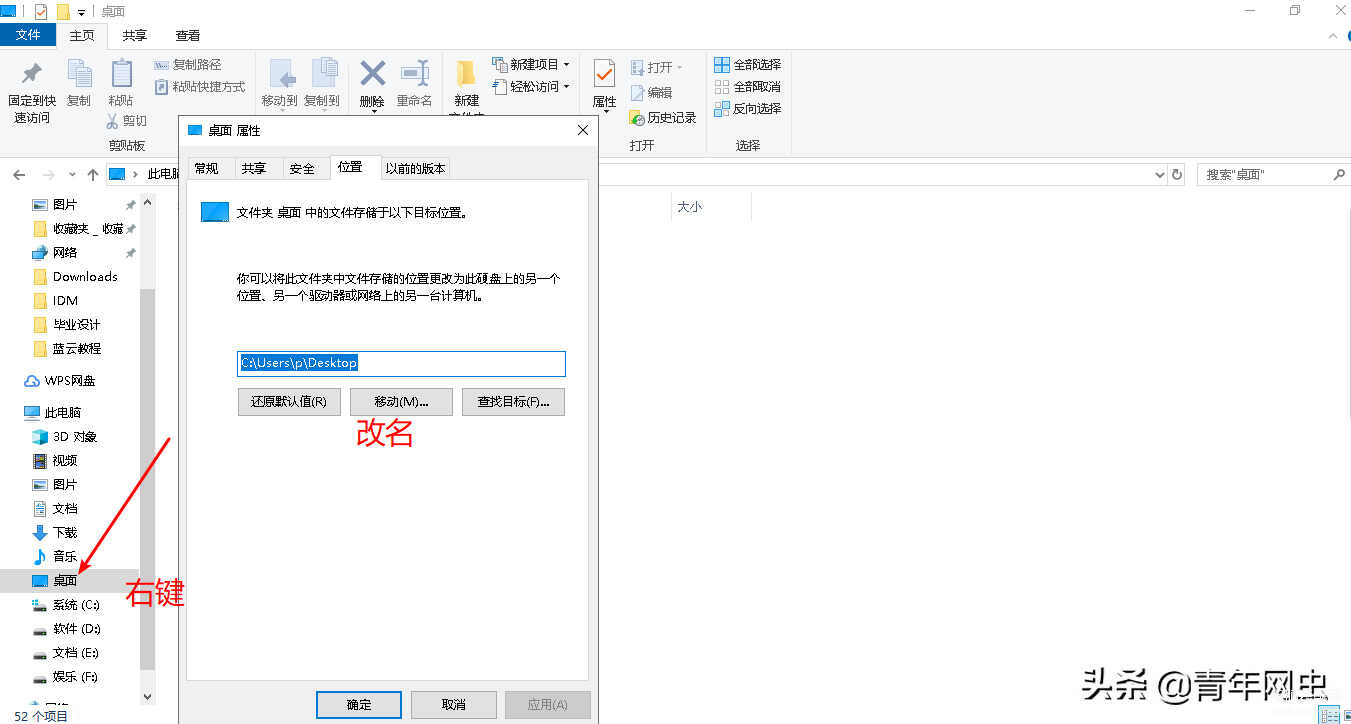Click Restore Default (还原默认值) button
The height and width of the screenshot is (724, 1351).
coord(289,402)
